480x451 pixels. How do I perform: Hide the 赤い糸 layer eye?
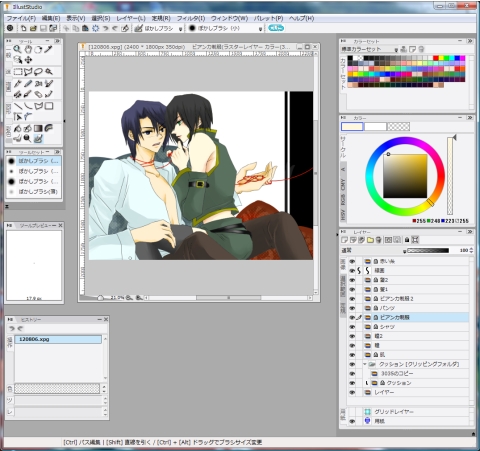click(x=352, y=261)
